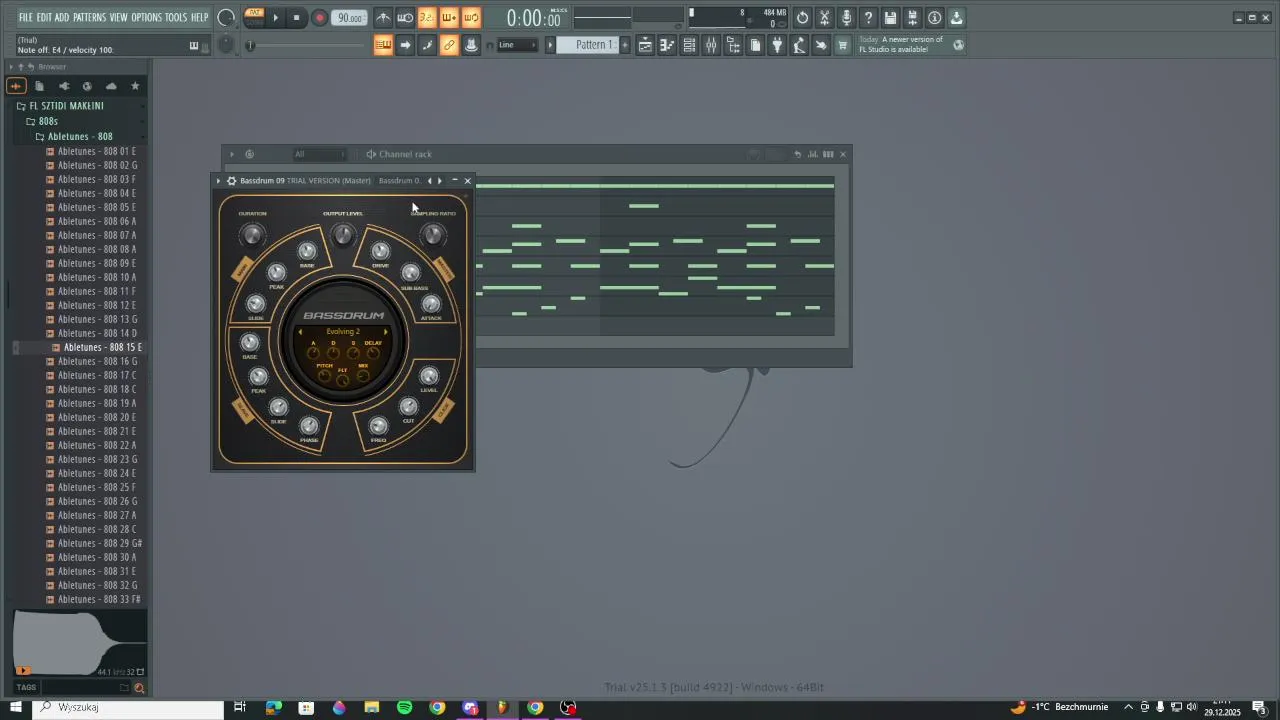Click the render to audio file icon
The height and width of the screenshot is (720, 1280).
pos(912,17)
